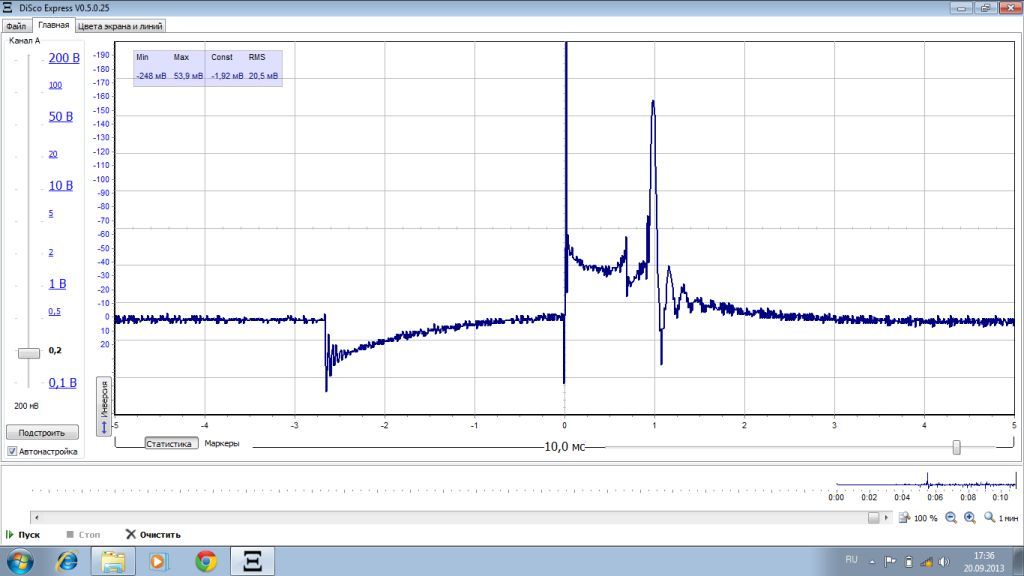Click the Канал A voltage slider handle
This screenshot has height=576, width=1024.
29,353
